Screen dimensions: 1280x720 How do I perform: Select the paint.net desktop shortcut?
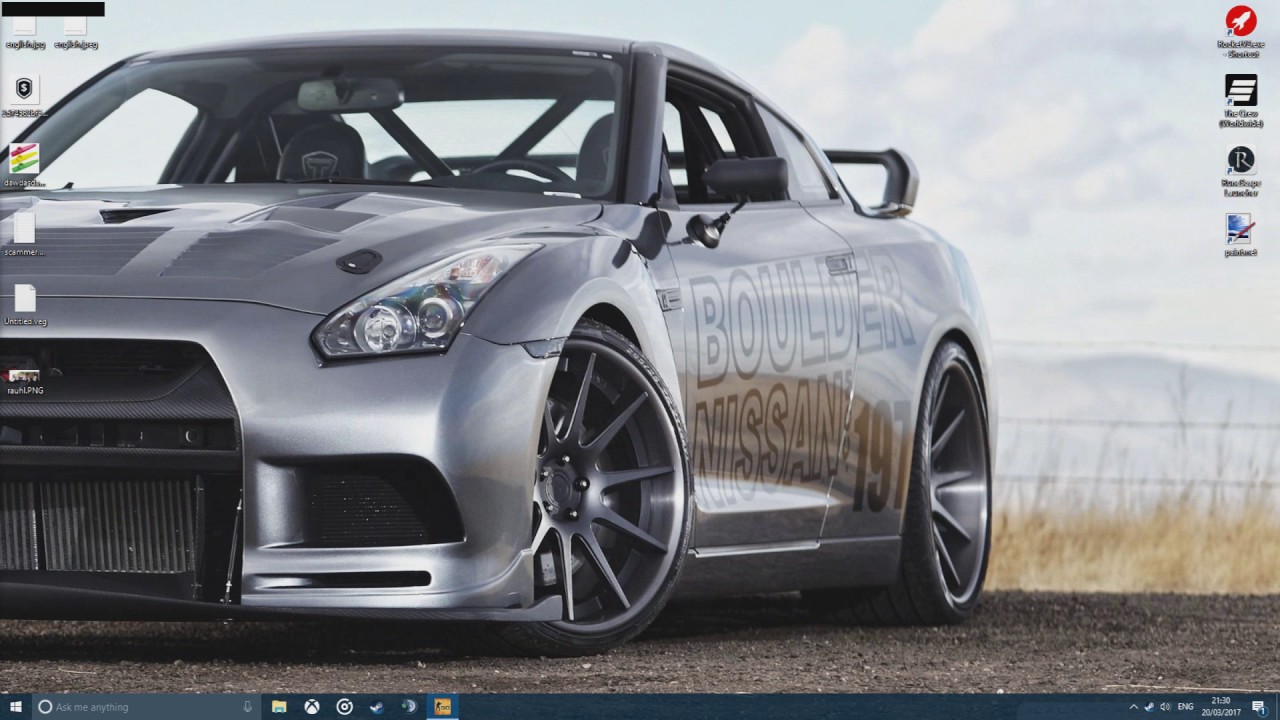[1241, 235]
